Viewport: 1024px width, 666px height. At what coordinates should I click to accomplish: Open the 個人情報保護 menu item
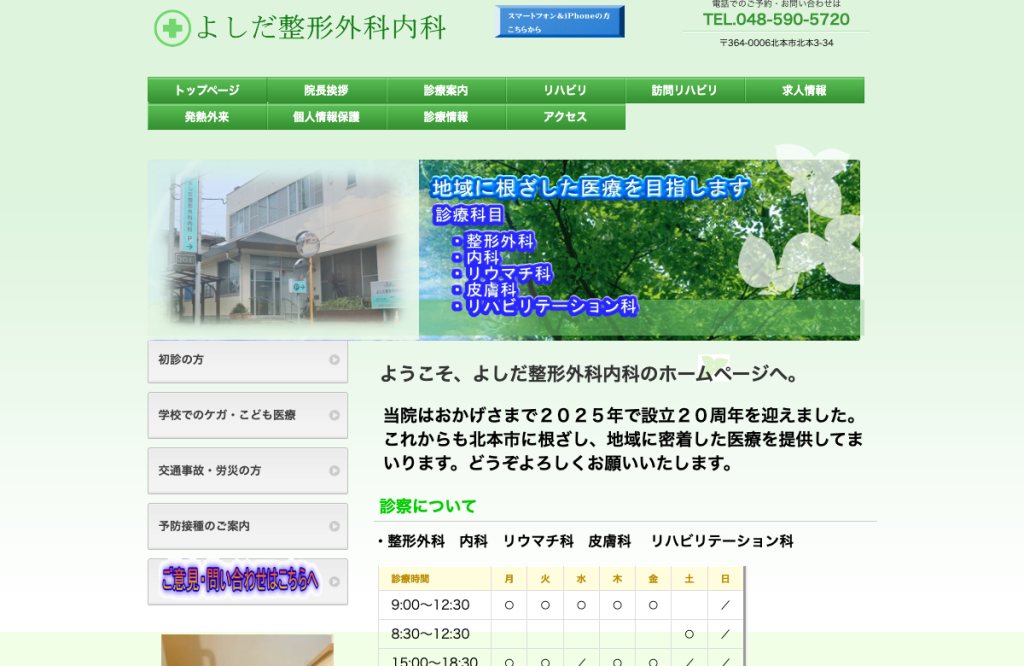click(327, 117)
